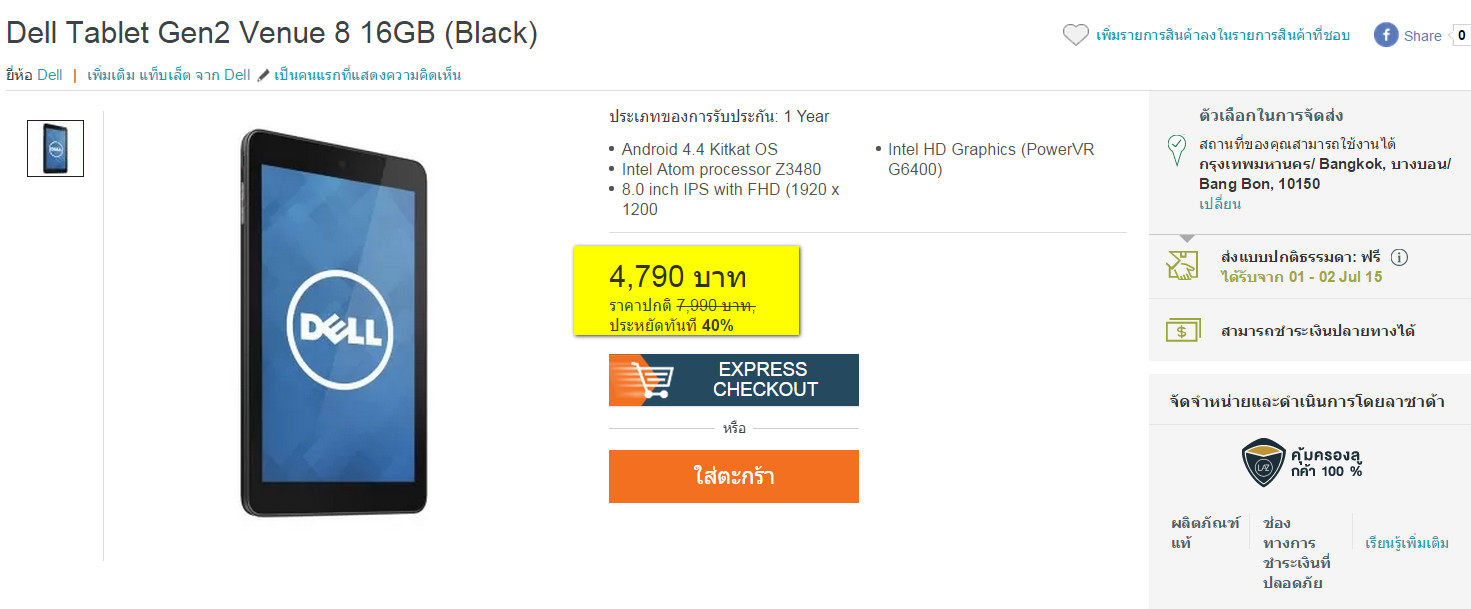The image size is (1471, 609).
Task: Click the learn more link
Action: click(1407, 543)
